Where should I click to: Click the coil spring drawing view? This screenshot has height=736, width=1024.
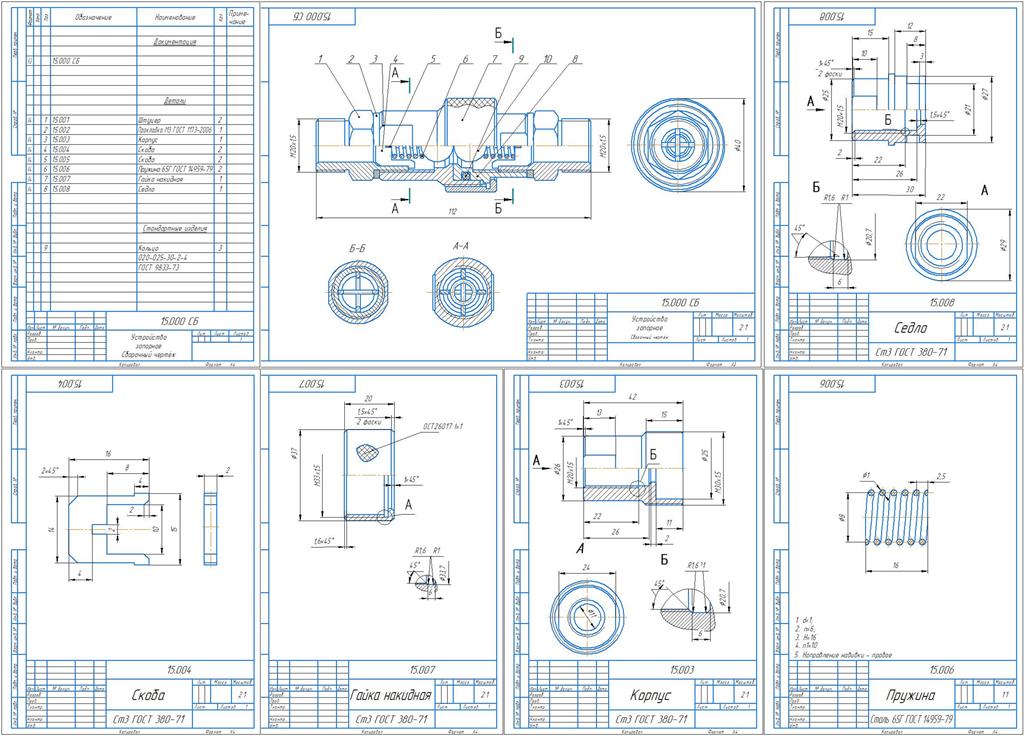point(896,517)
